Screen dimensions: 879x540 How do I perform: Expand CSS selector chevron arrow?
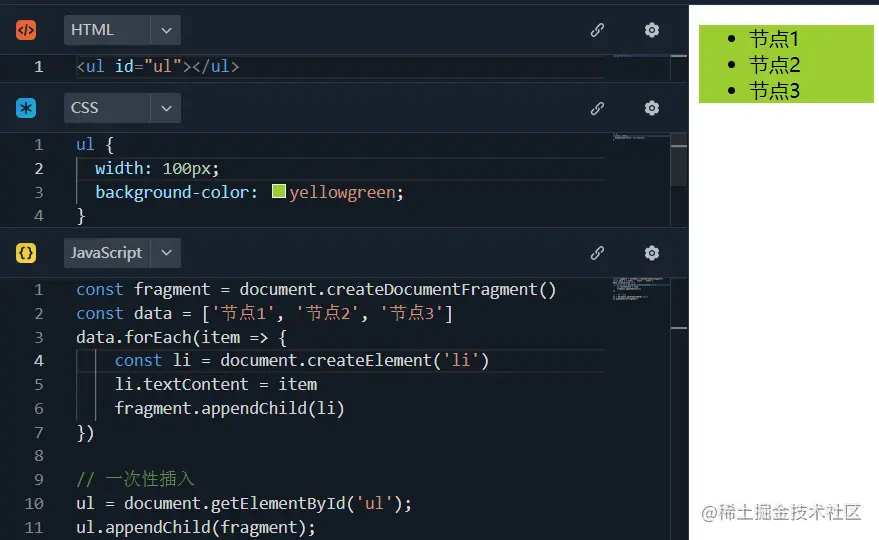tap(166, 108)
